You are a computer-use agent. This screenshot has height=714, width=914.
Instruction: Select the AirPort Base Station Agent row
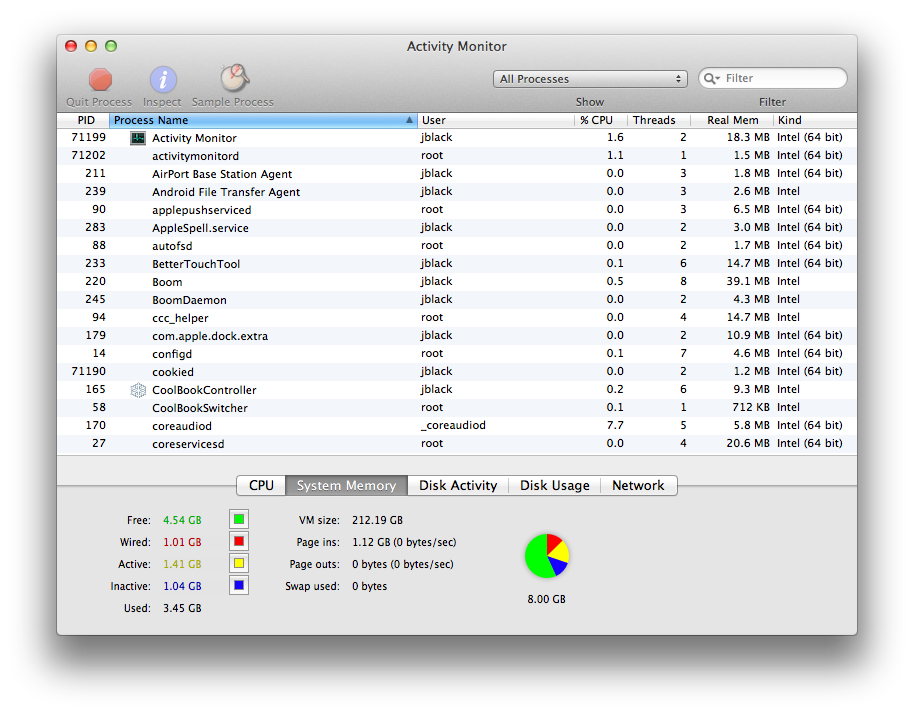click(x=457, y=174)
